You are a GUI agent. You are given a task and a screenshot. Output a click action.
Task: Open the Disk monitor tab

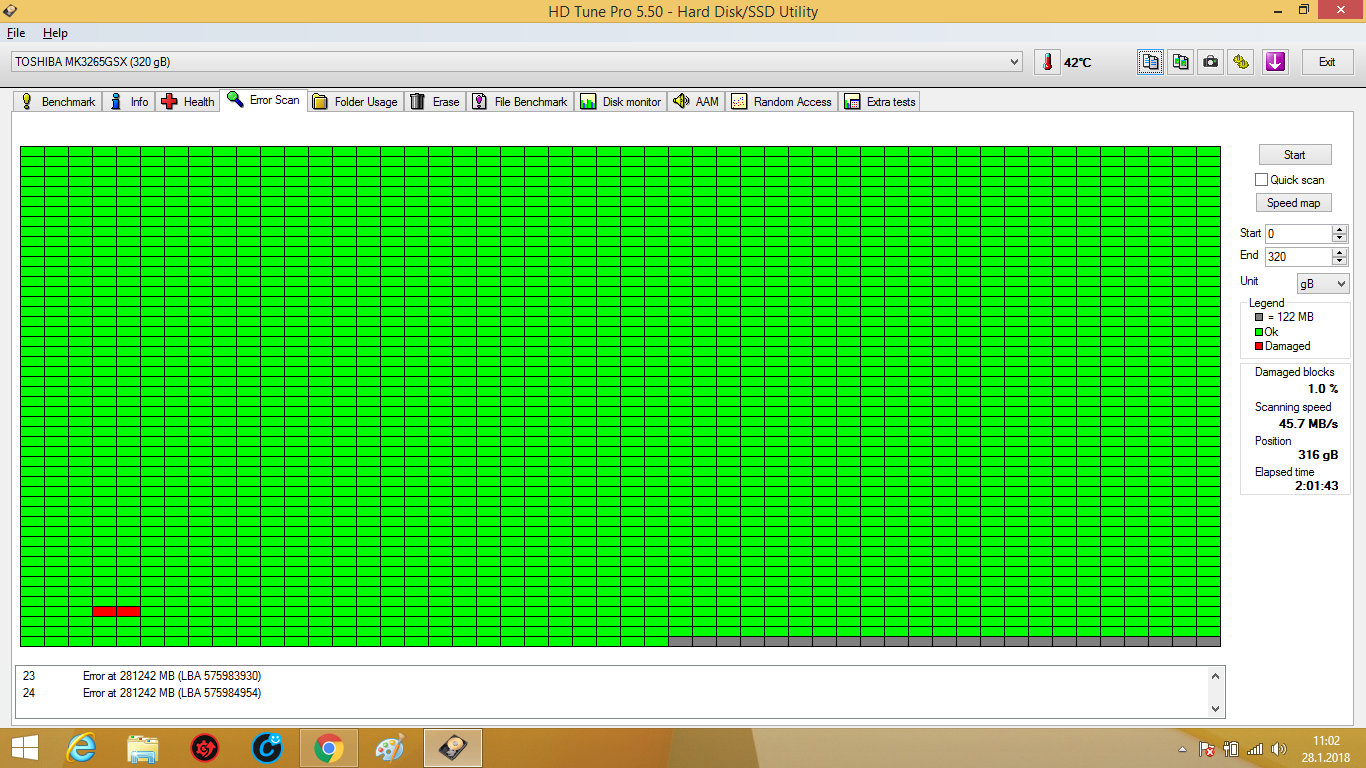tap(621, 101)
